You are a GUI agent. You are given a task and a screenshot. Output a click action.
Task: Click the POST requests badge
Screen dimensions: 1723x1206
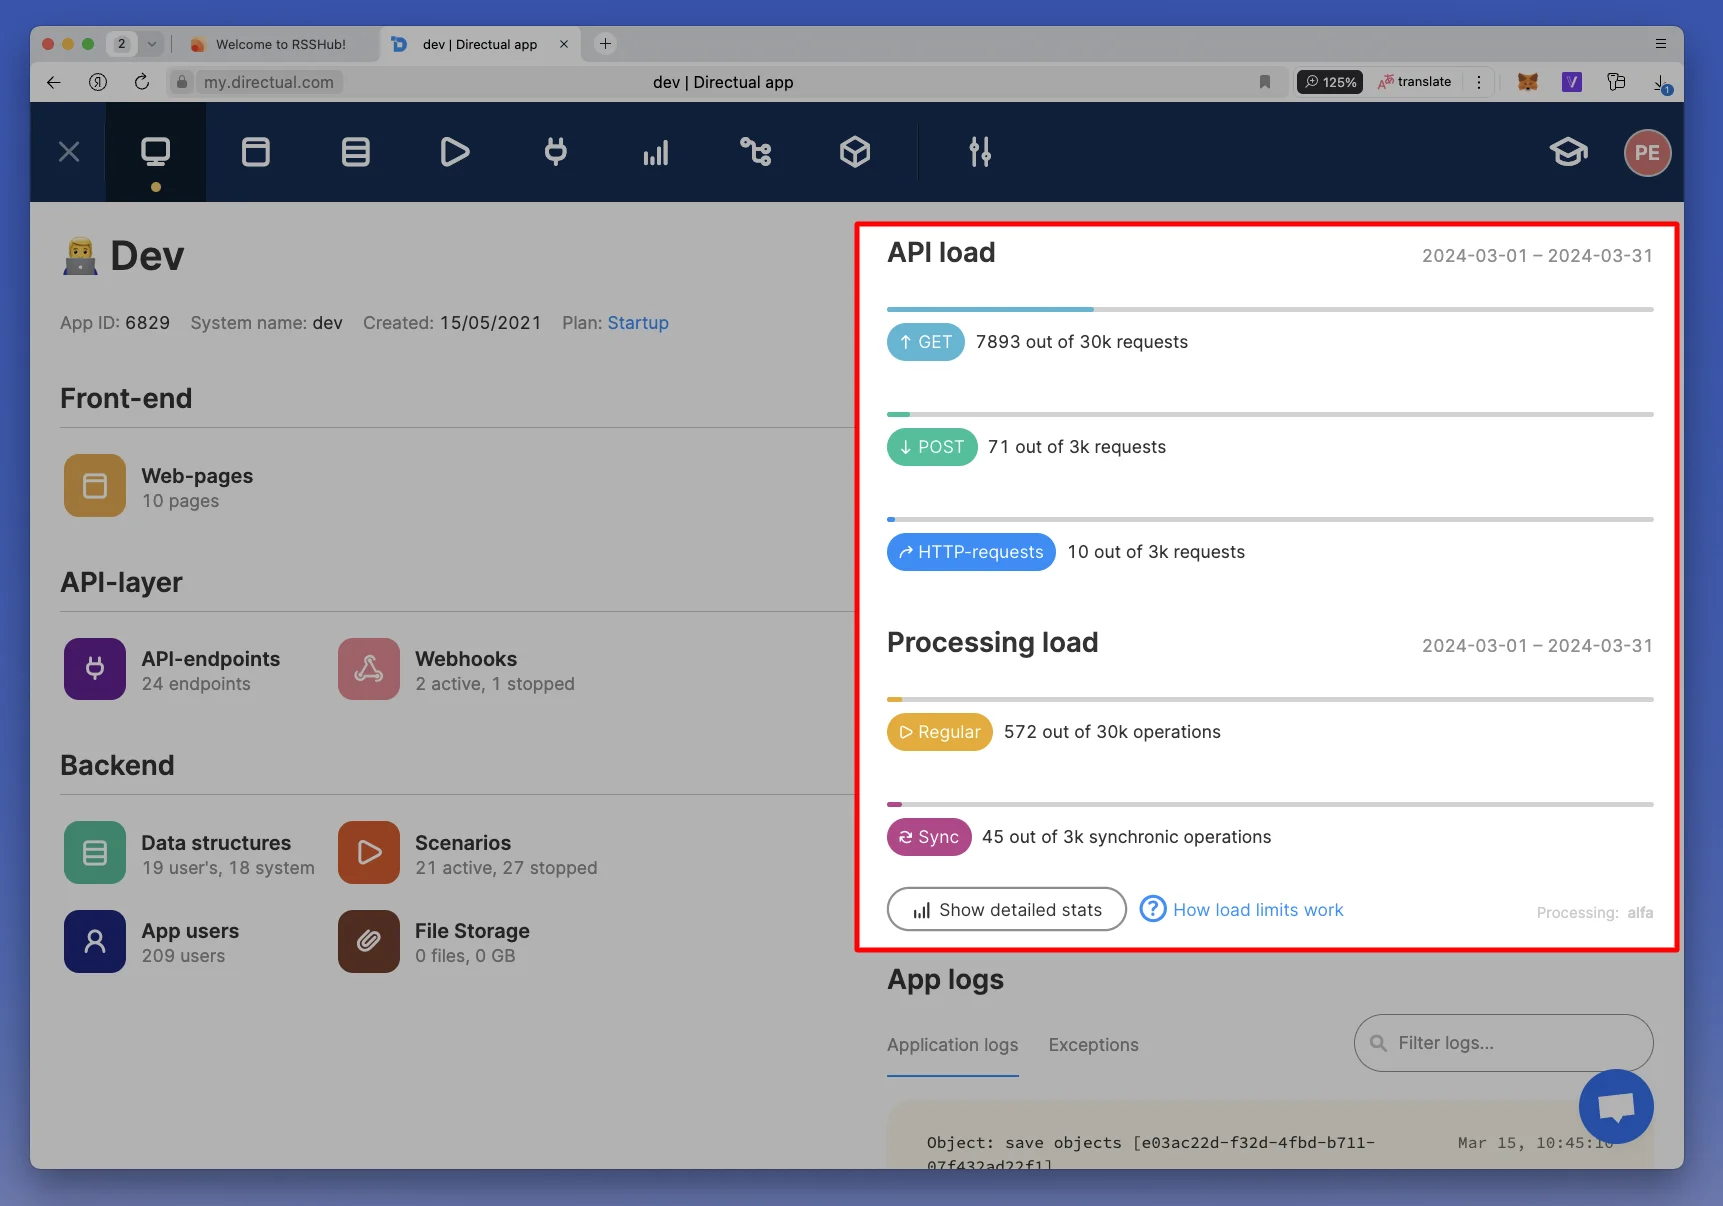(x=932, y=447)
